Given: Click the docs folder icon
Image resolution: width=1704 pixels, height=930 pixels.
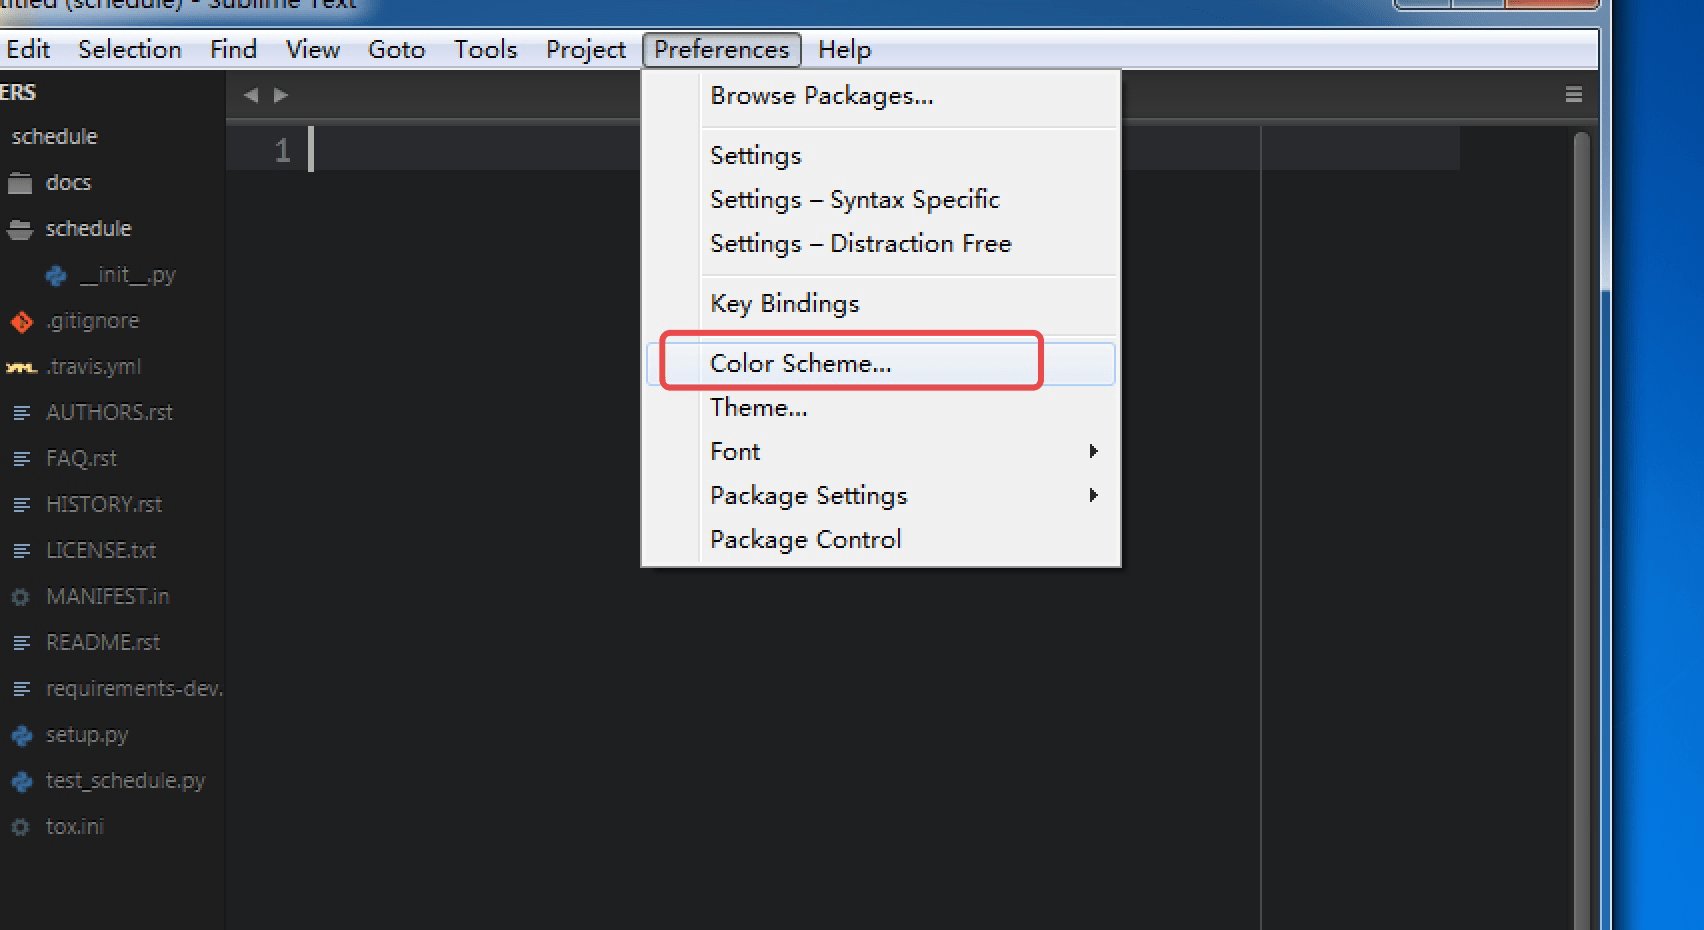Looking at the screenshot, I should point(20,183).
